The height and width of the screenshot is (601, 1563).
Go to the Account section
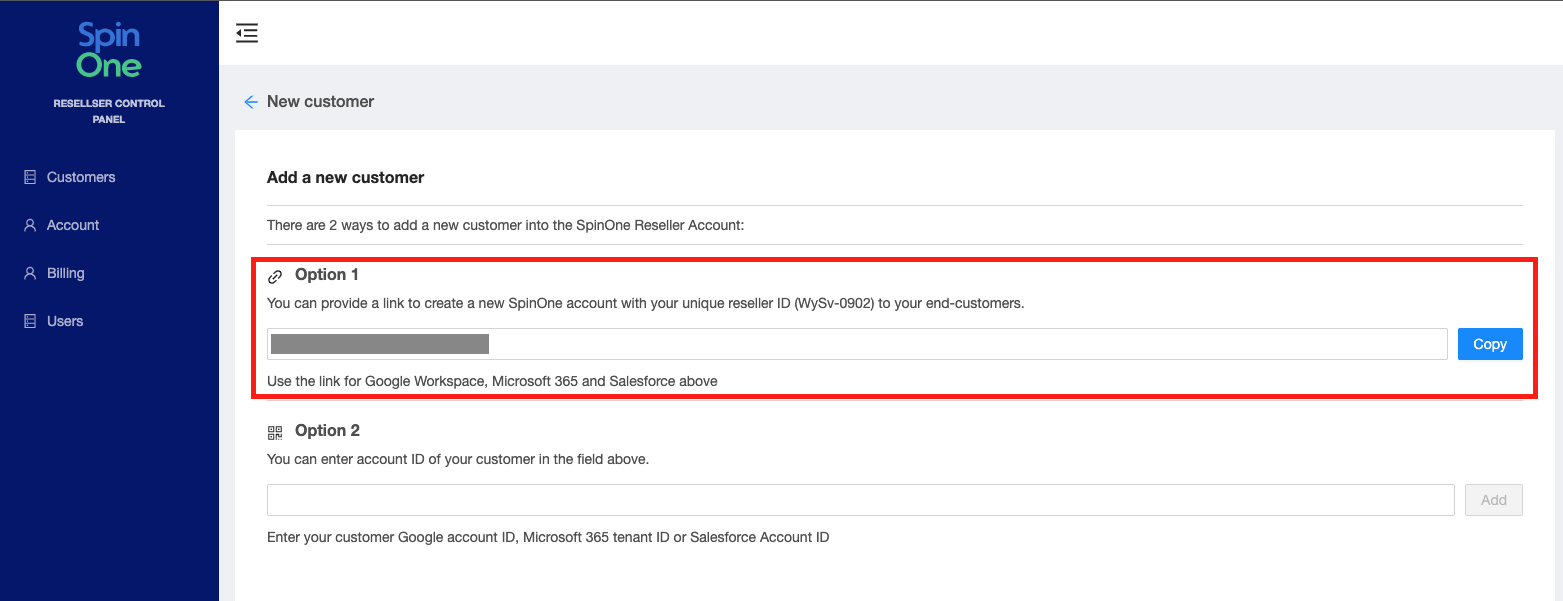tap(73, 225)
